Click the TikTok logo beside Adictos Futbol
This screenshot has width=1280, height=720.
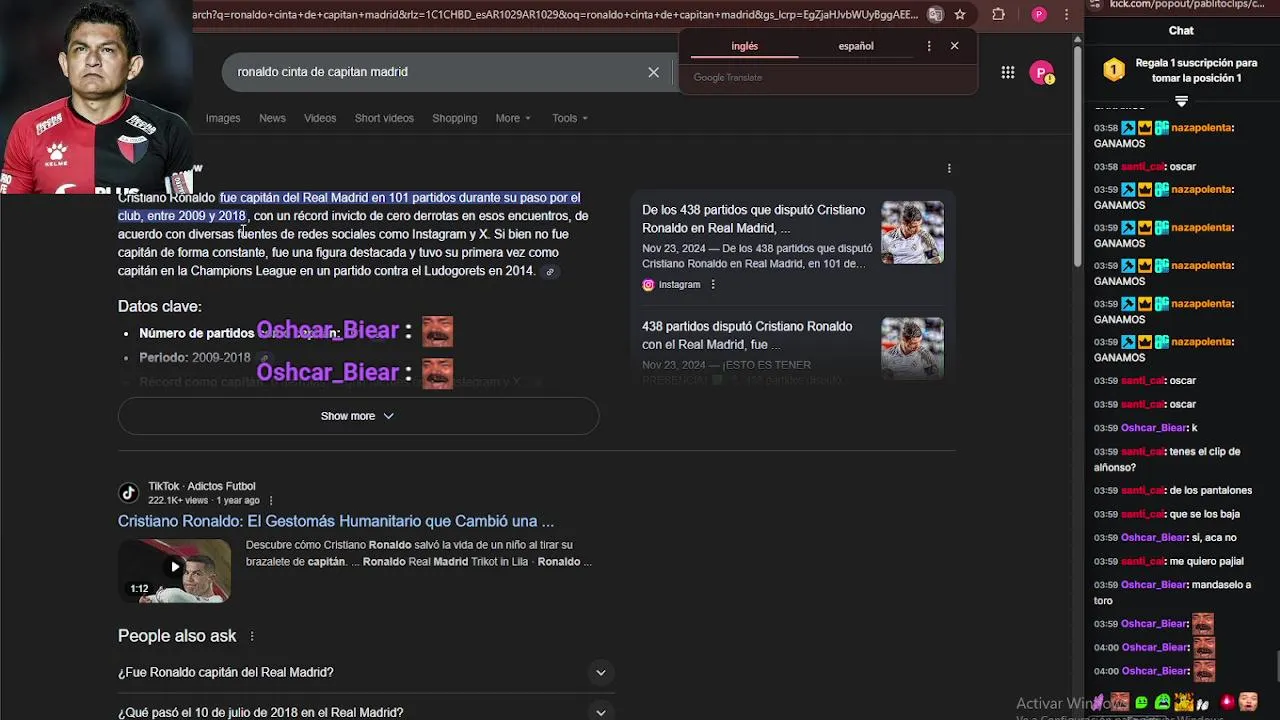coord(128,492)
